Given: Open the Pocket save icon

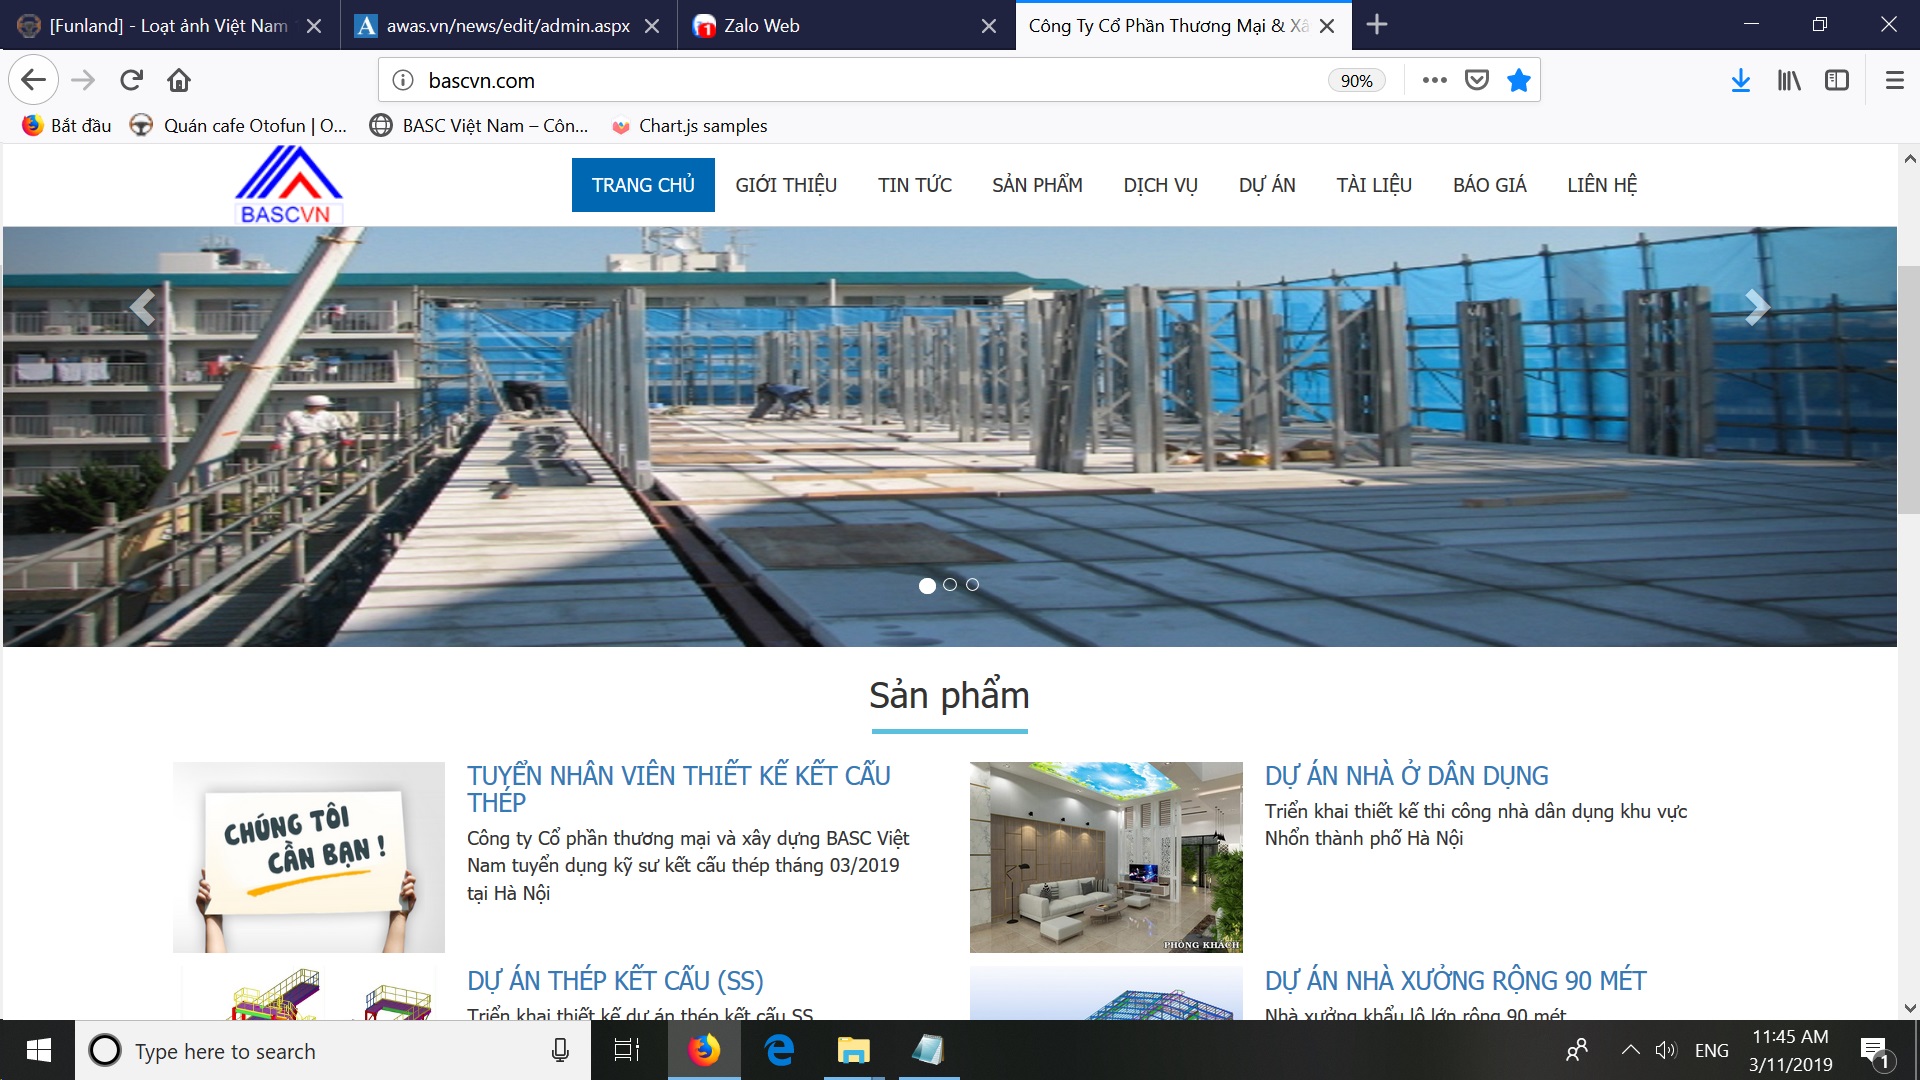Looking at the screenshot, I should [1476, 80].
